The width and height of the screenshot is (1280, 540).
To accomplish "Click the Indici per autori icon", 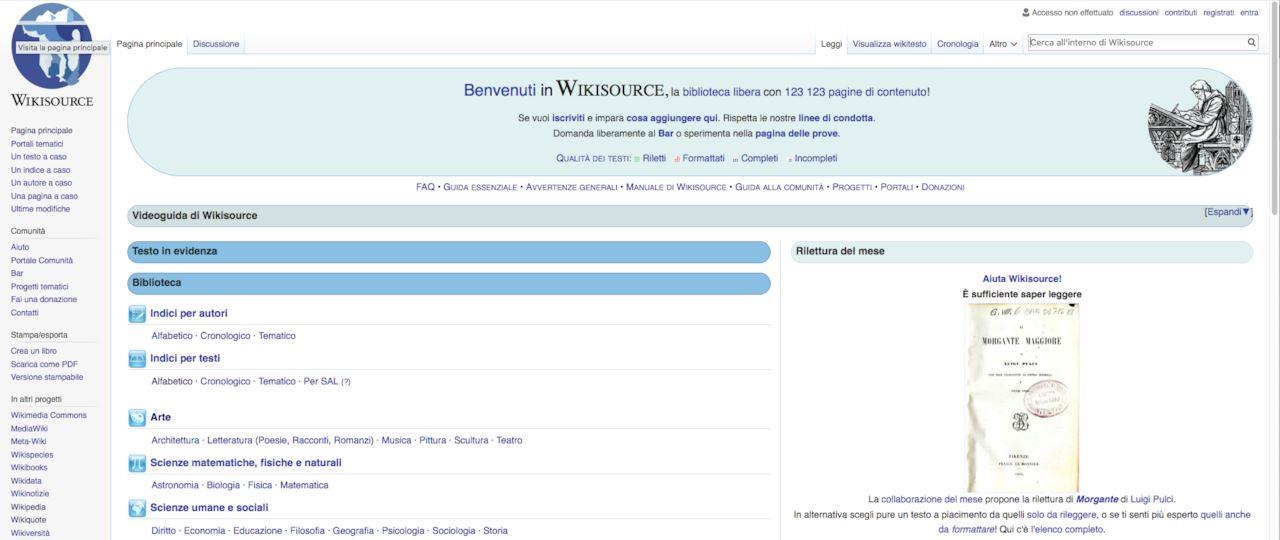I will 137,314.
